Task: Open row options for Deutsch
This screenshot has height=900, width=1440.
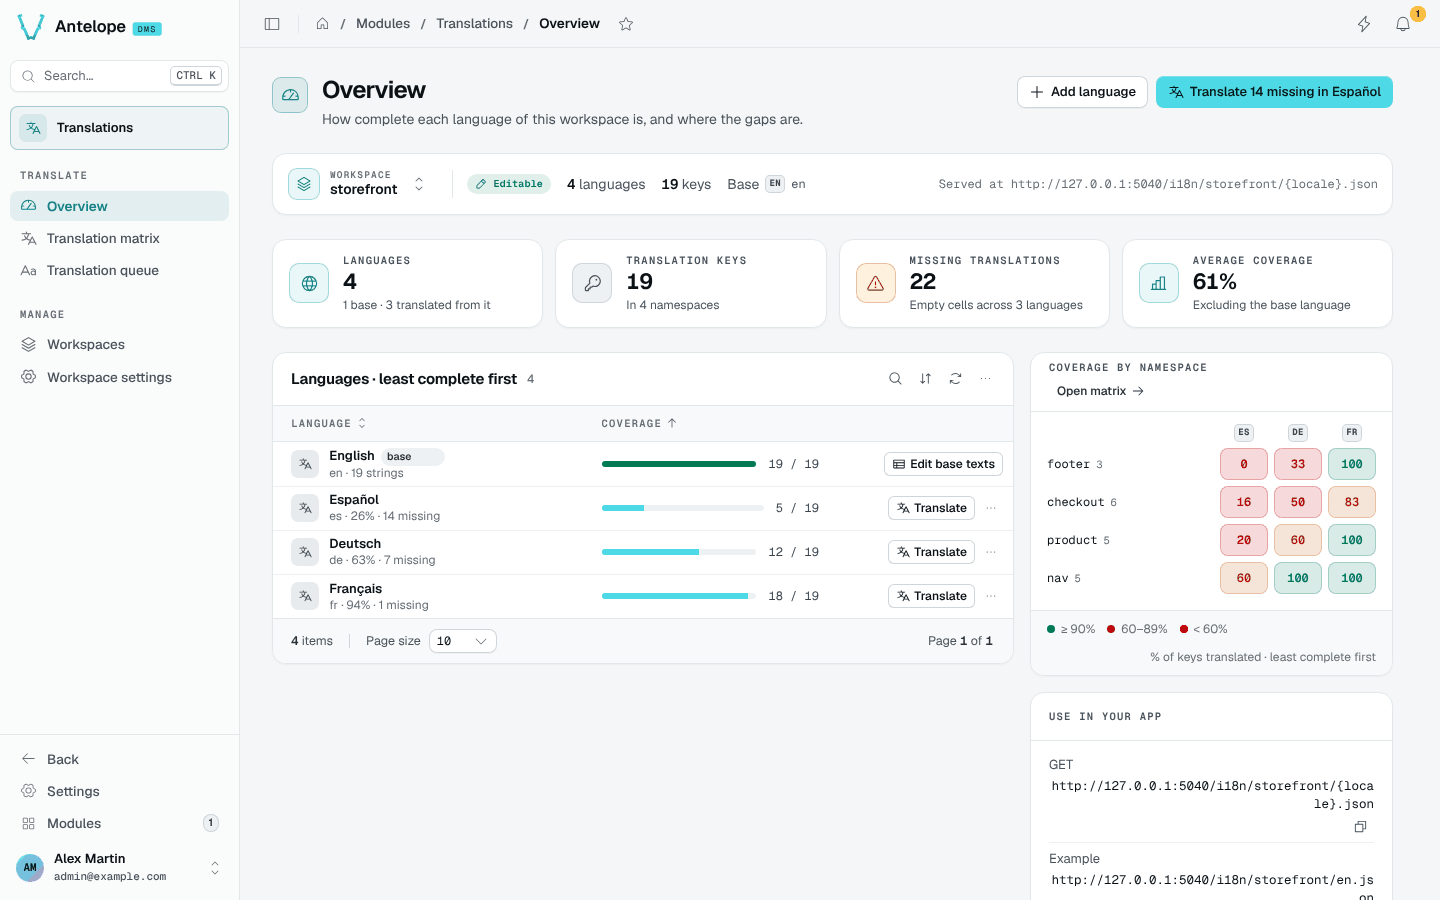Action: 991,552
